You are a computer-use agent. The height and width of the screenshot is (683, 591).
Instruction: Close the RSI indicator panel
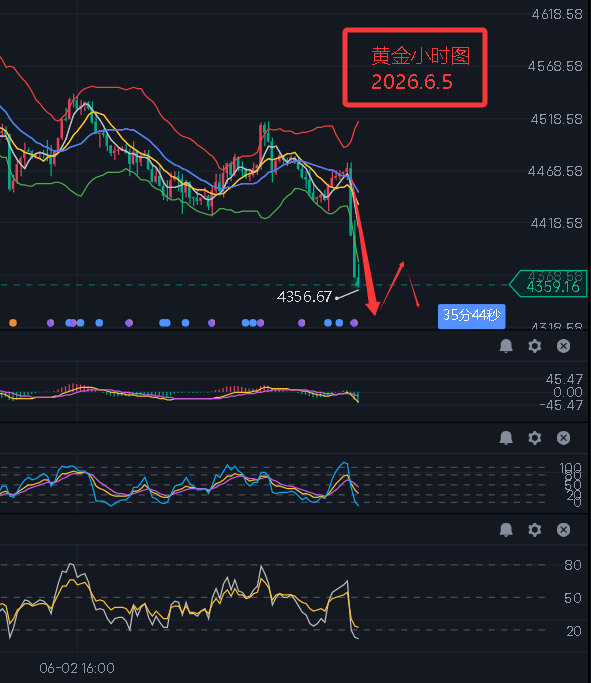[x=563, y=530]
